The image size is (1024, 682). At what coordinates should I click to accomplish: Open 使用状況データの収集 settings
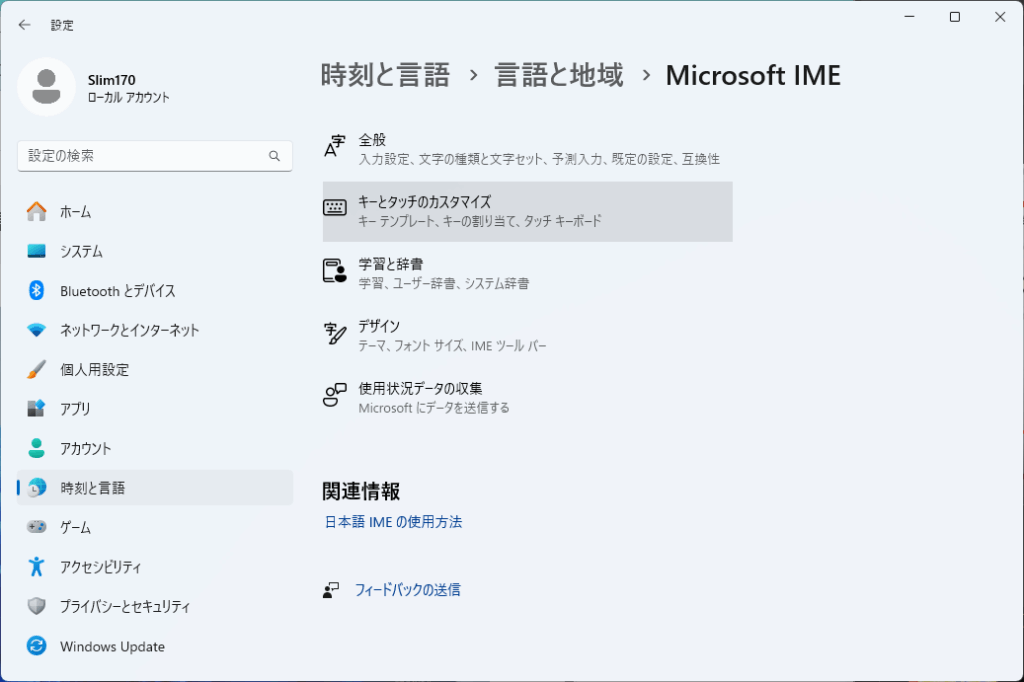coord(528,398)
